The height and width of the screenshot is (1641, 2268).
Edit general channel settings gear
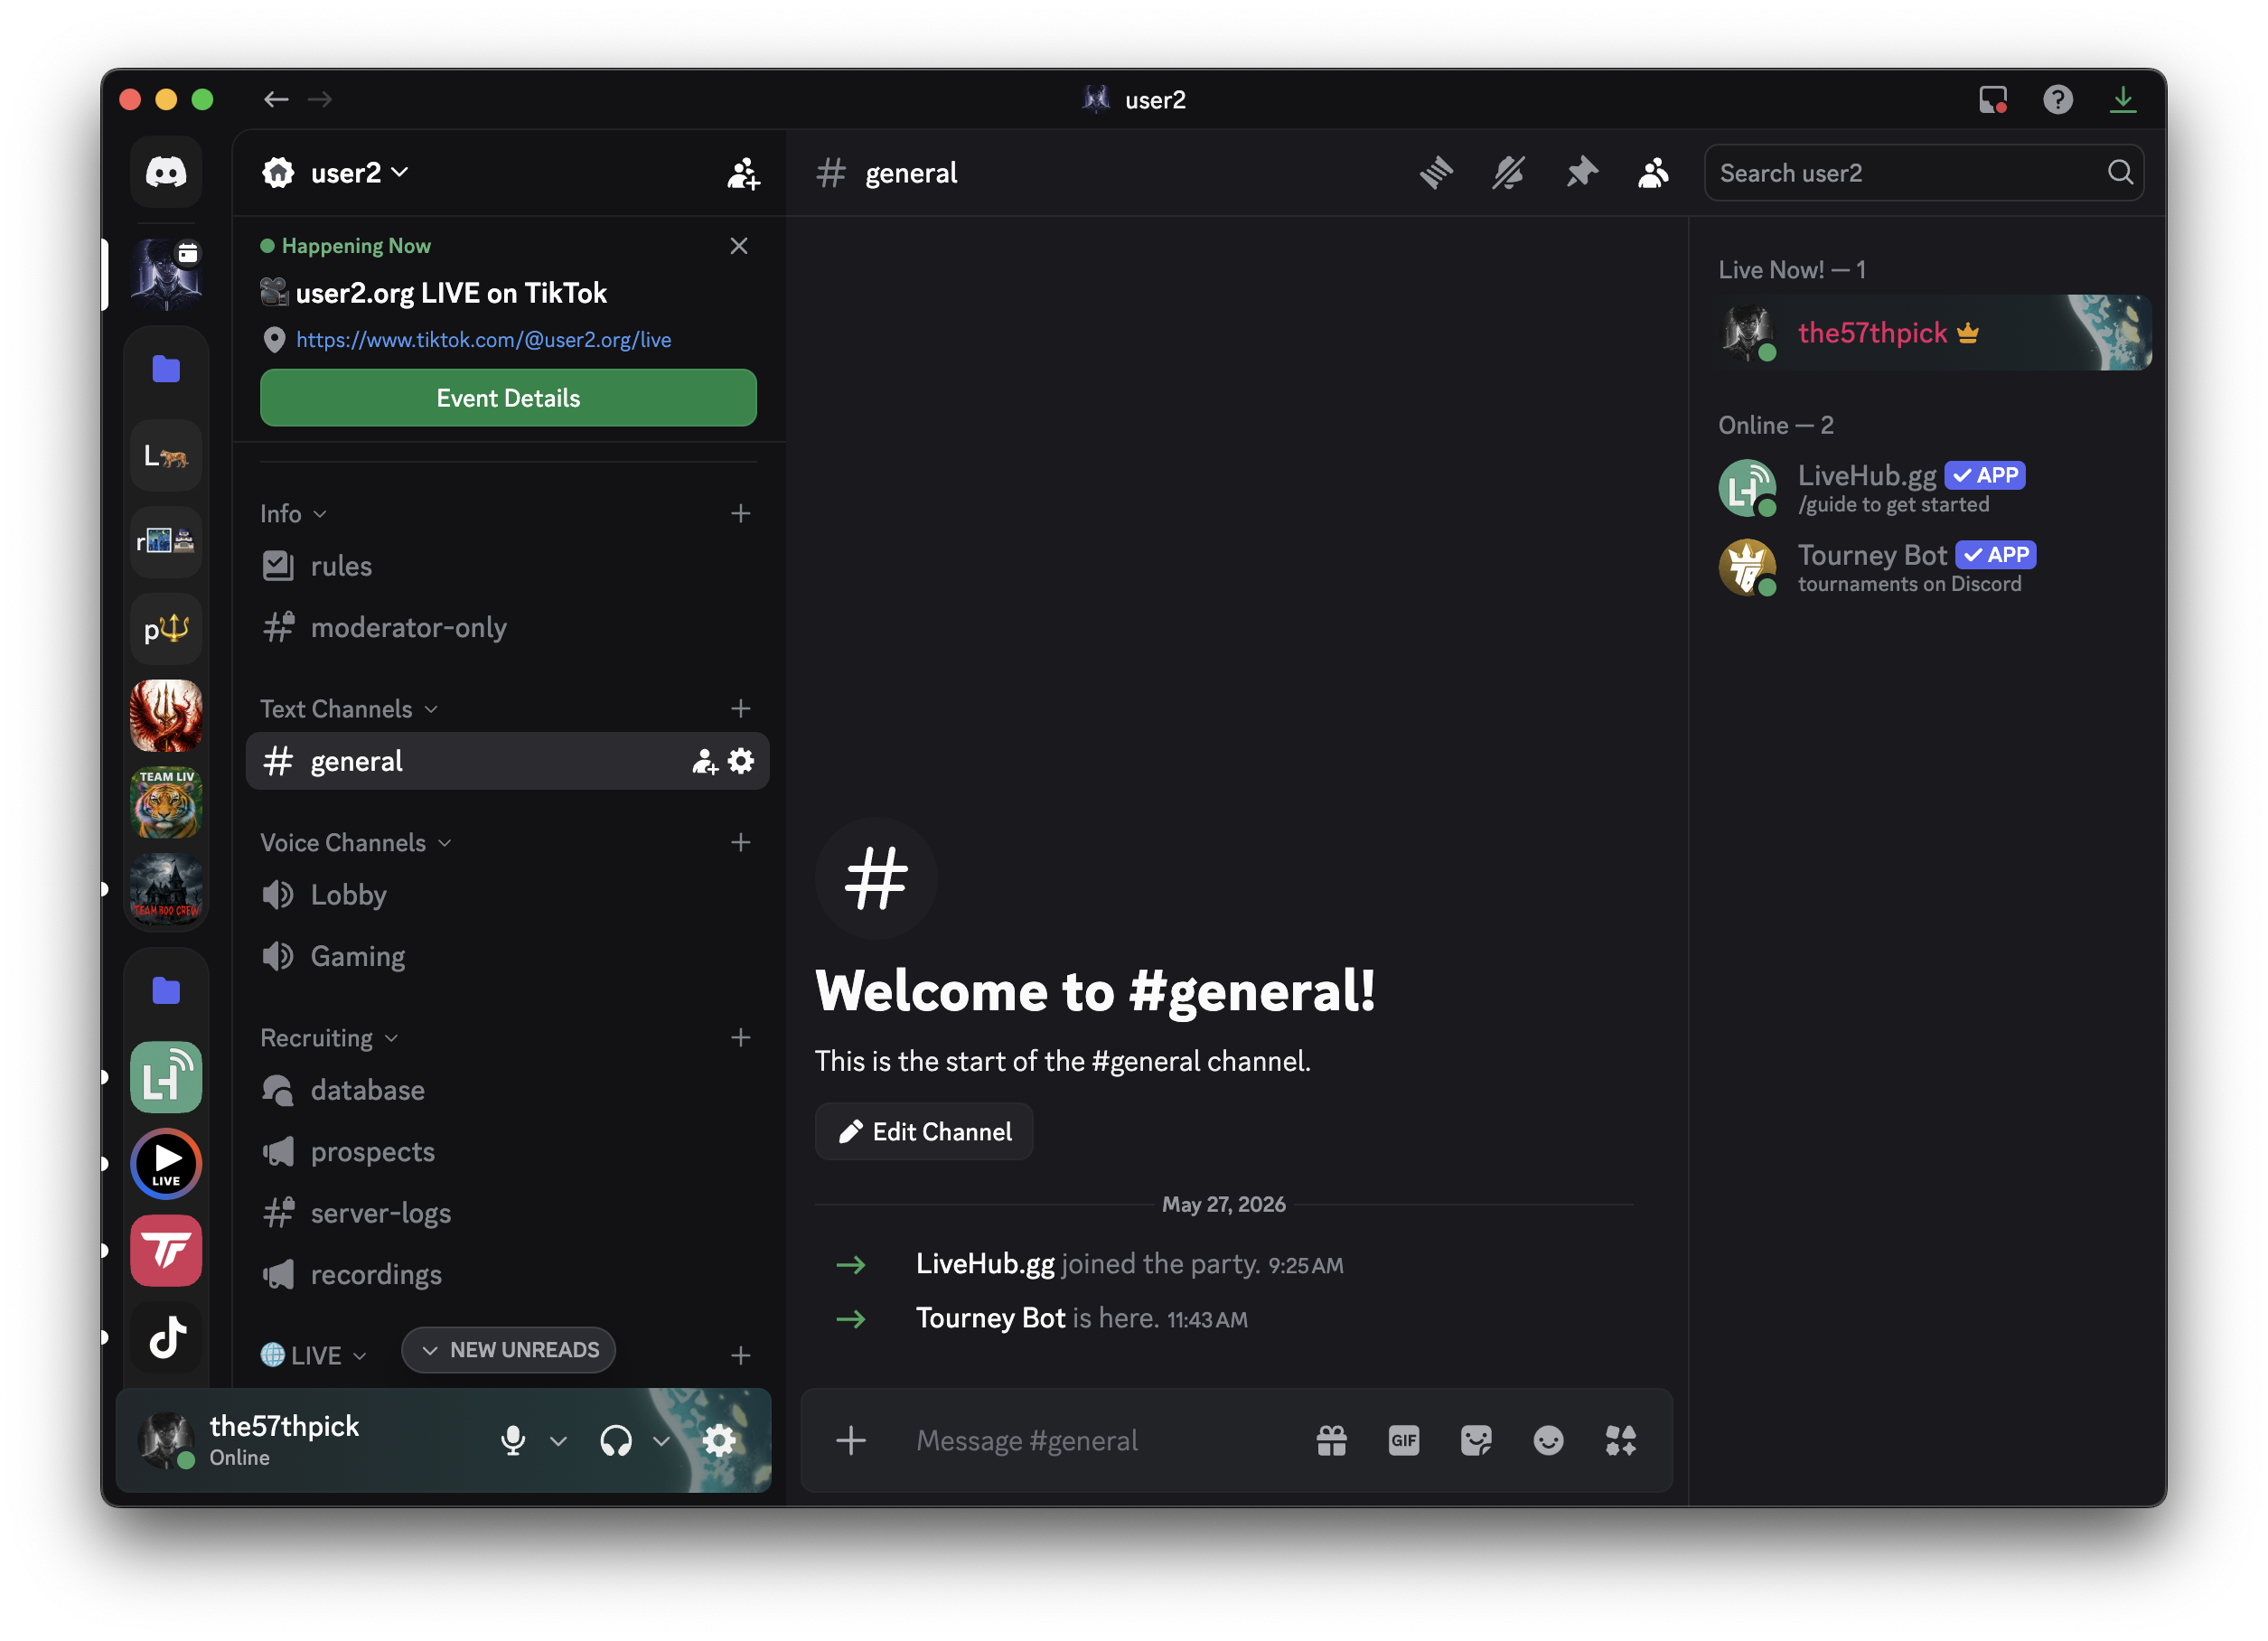pyautogui.click(x=741, y=761)
